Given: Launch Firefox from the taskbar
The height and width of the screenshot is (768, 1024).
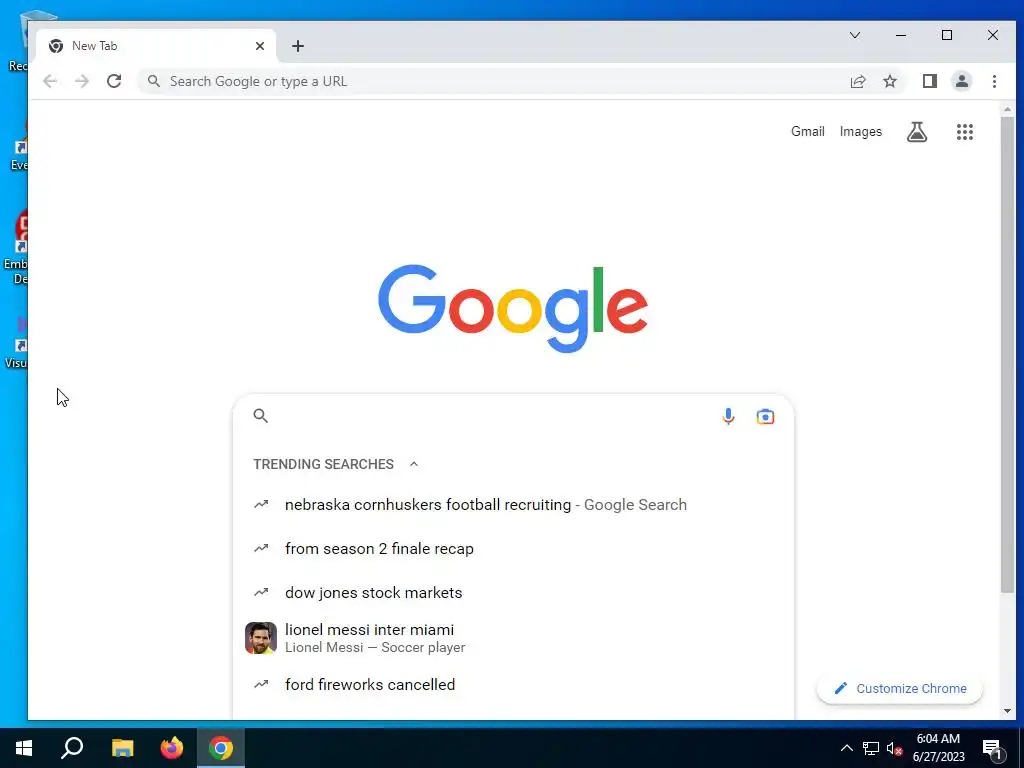Looking at the screenshot, I should [x=172, y=748].
